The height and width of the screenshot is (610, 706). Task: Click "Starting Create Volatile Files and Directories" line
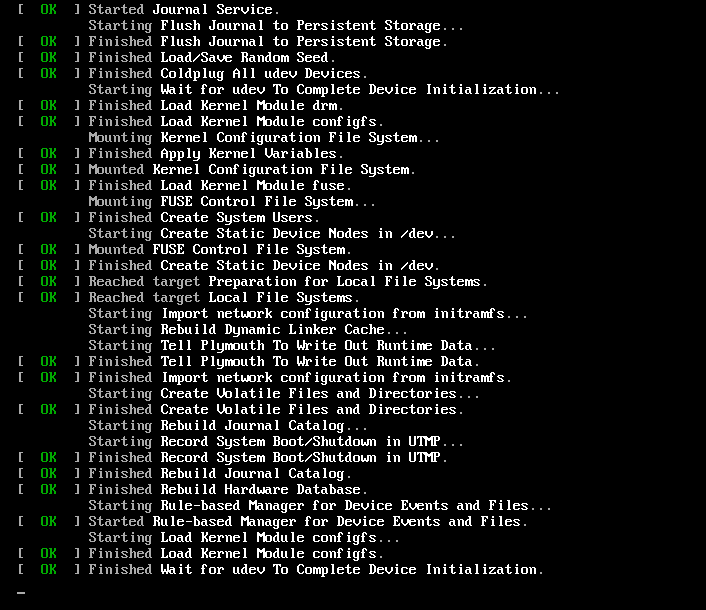coord(284,393)
